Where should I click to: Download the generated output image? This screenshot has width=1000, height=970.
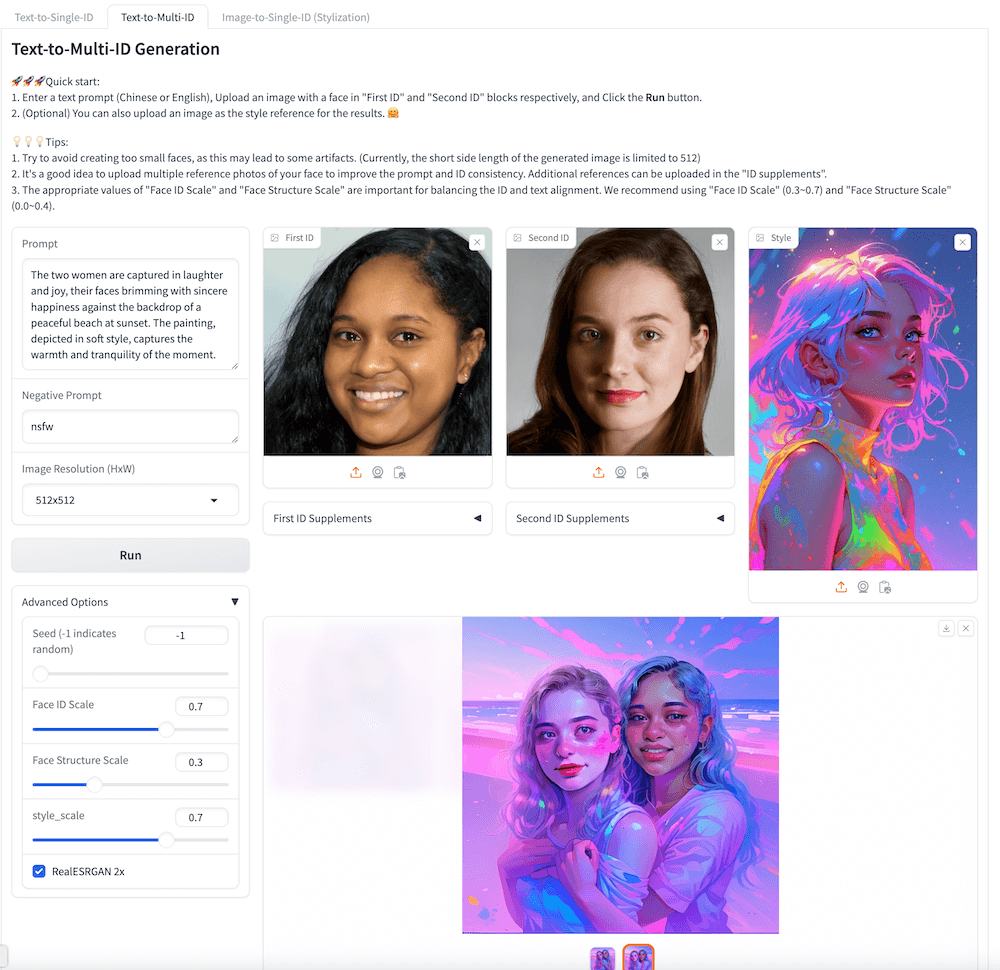pyautogui.click(x=946, y=628)
